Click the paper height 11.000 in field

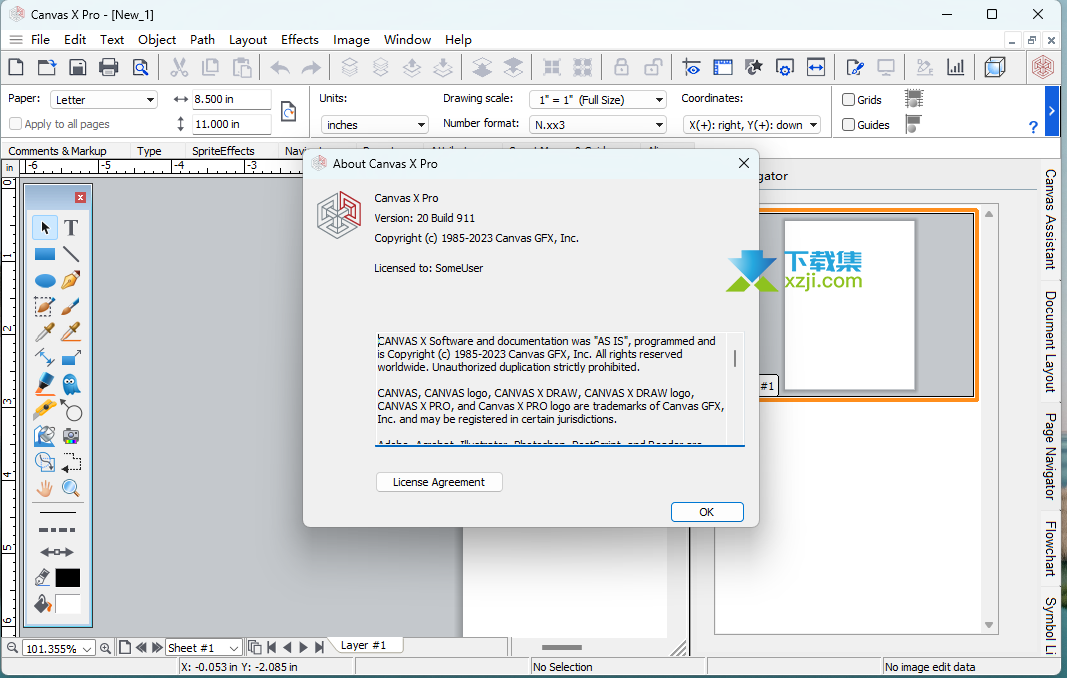231,124
